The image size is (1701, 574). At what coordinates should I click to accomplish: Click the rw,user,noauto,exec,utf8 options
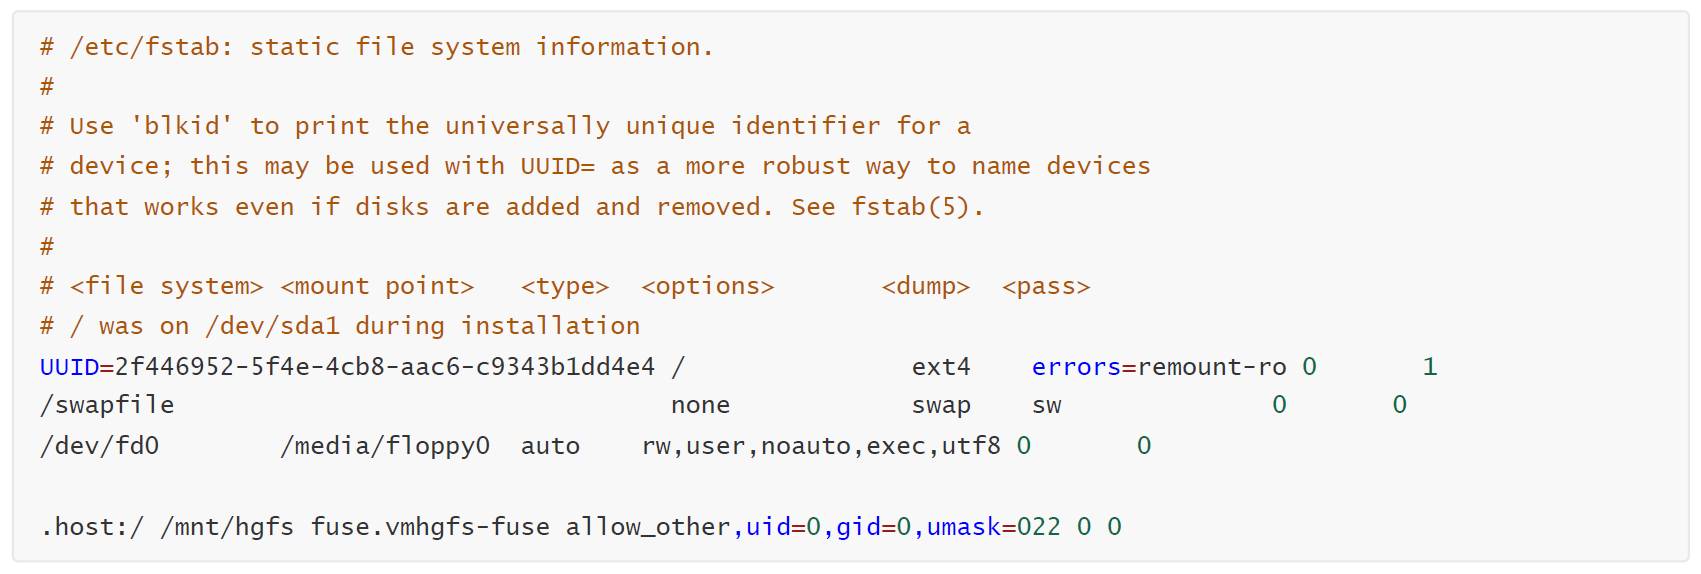click(x=821, y=445)
